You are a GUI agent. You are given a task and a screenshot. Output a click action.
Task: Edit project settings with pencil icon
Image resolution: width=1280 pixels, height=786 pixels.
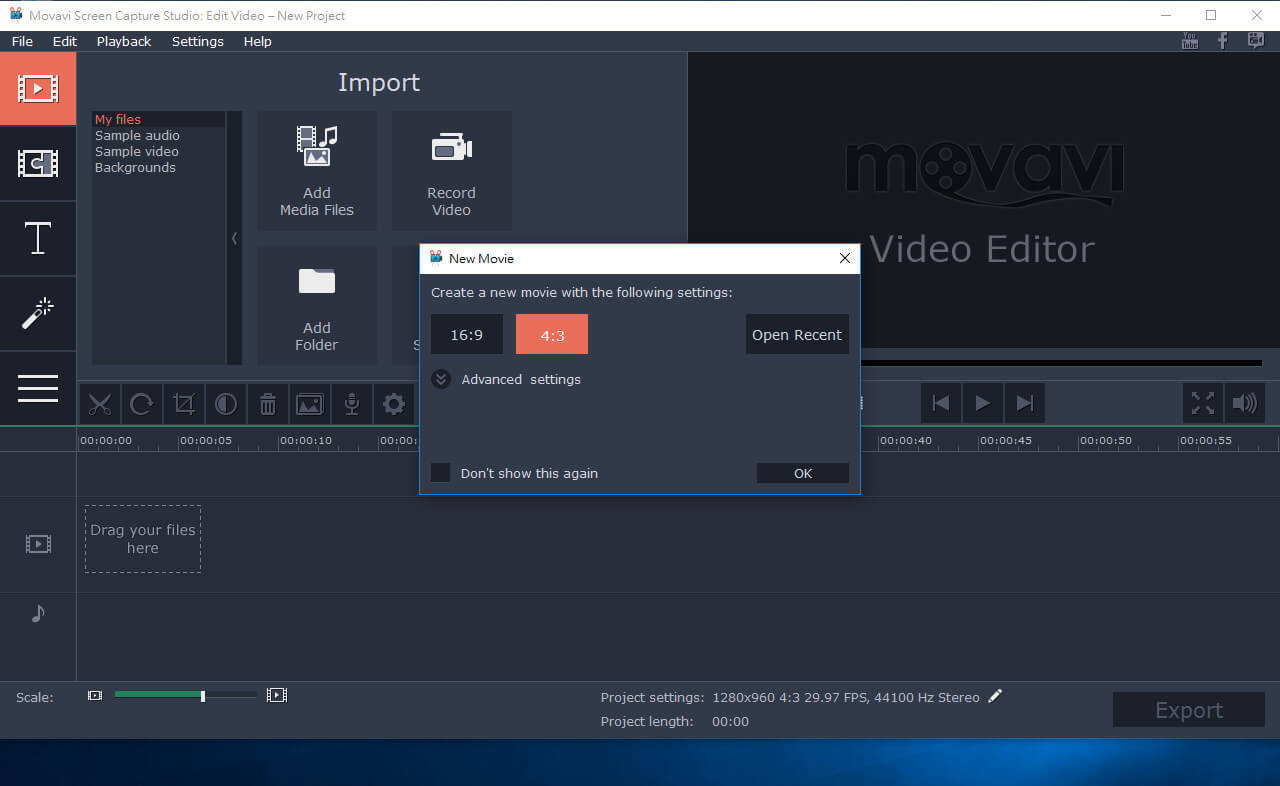(995, 697)
